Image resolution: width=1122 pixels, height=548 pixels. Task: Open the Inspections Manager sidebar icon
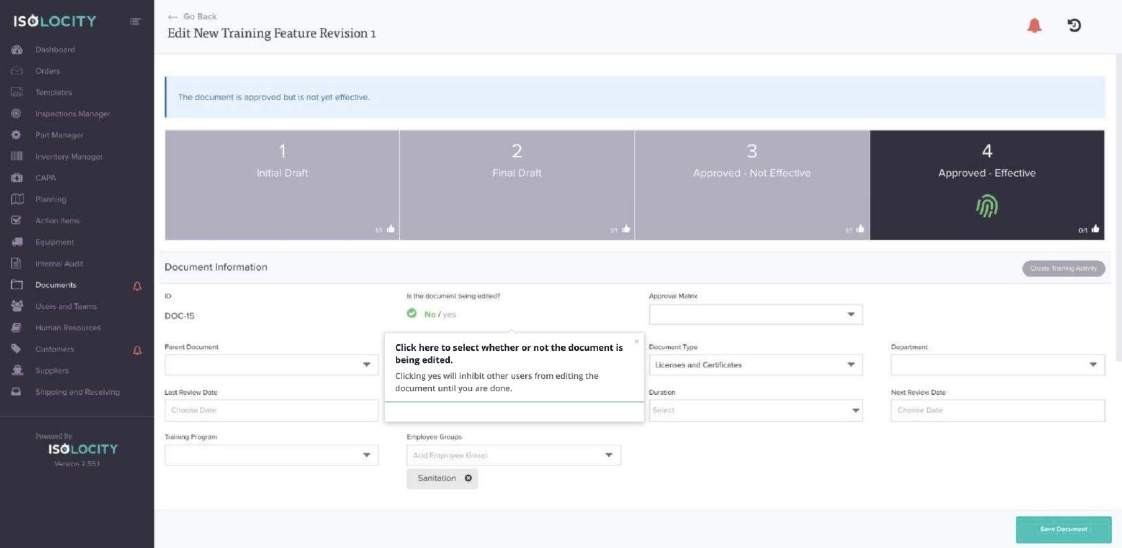click(x=17, y=114)
